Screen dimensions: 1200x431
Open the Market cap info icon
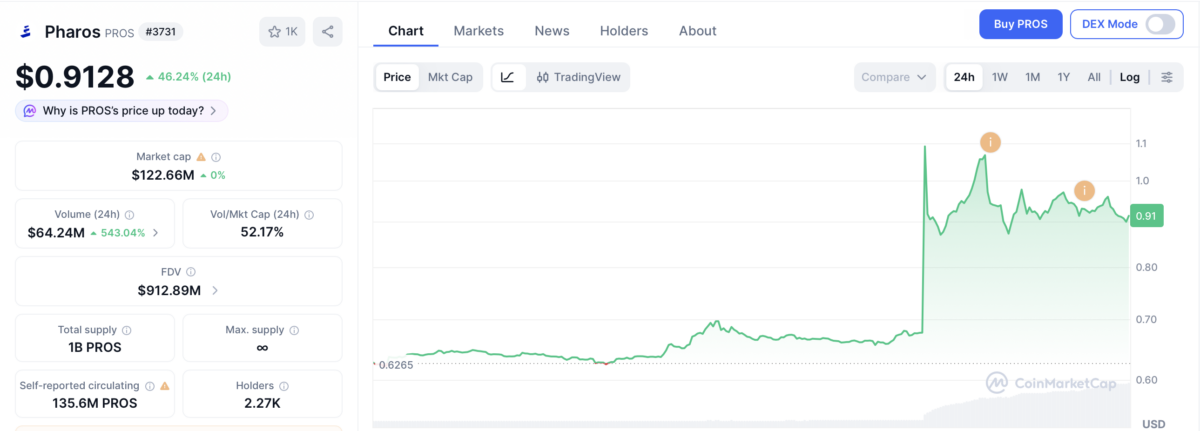(216, 157)
